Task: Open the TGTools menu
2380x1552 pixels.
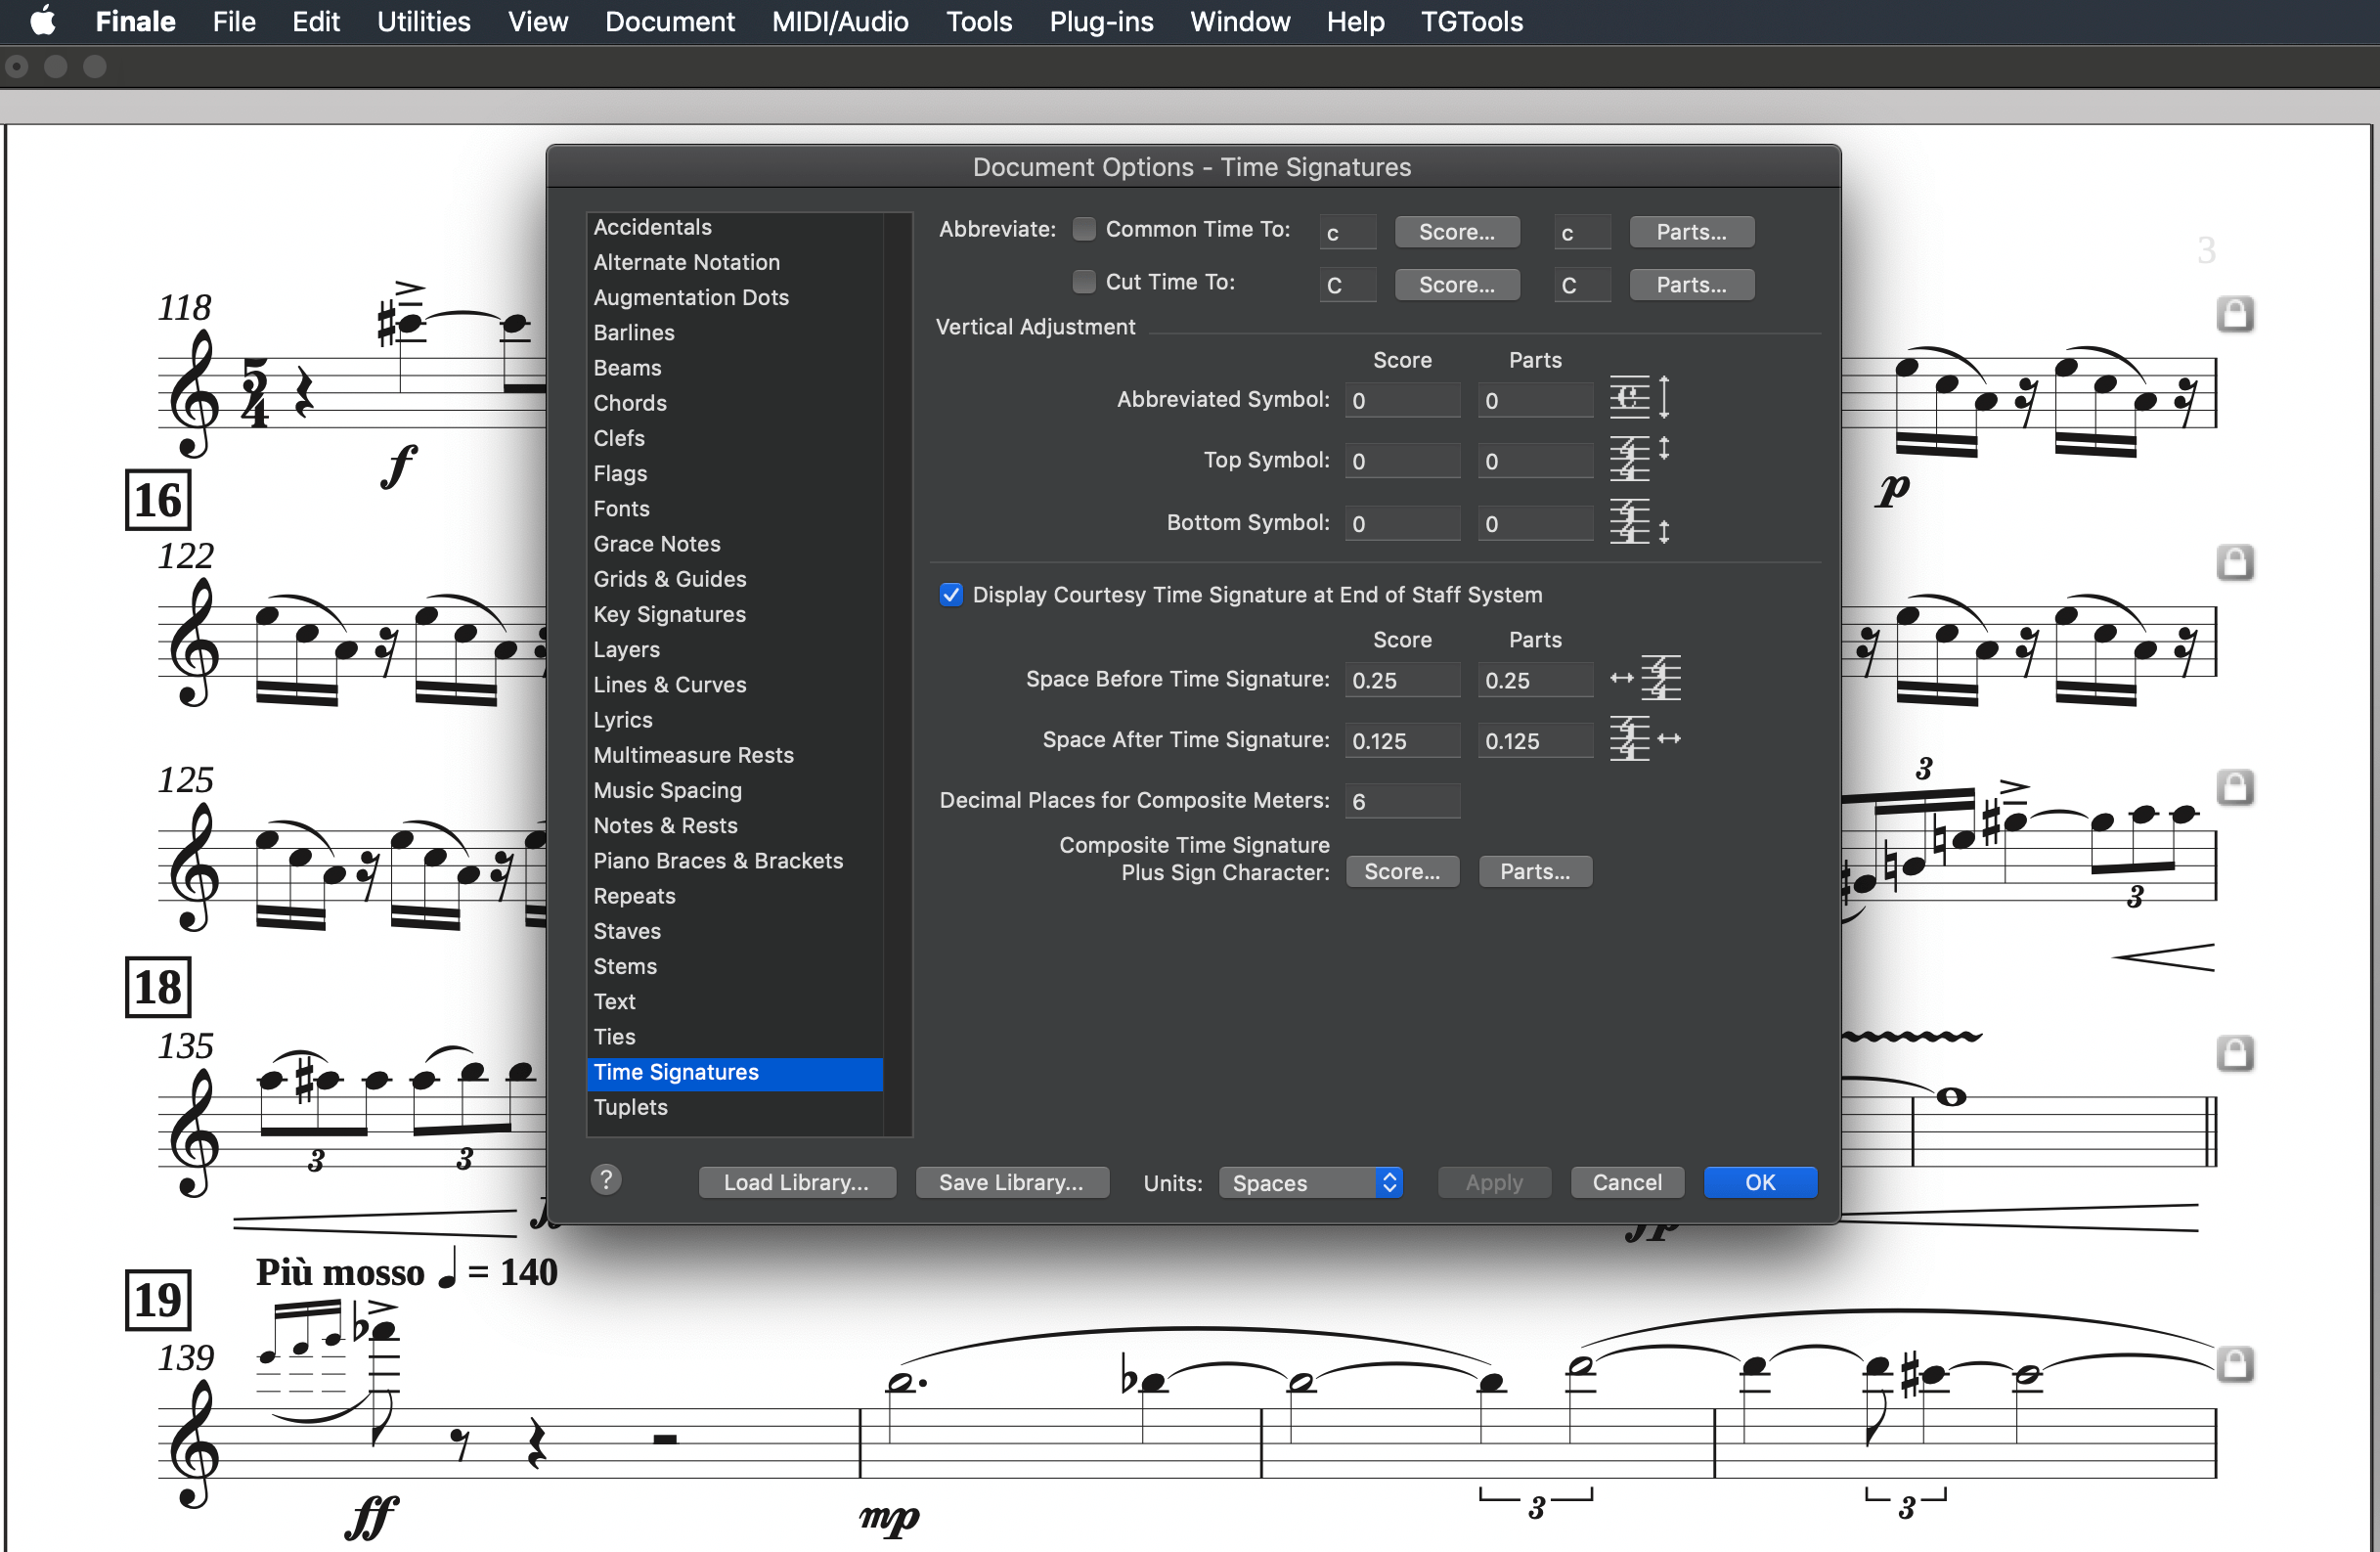Action: coord(1472,21)
